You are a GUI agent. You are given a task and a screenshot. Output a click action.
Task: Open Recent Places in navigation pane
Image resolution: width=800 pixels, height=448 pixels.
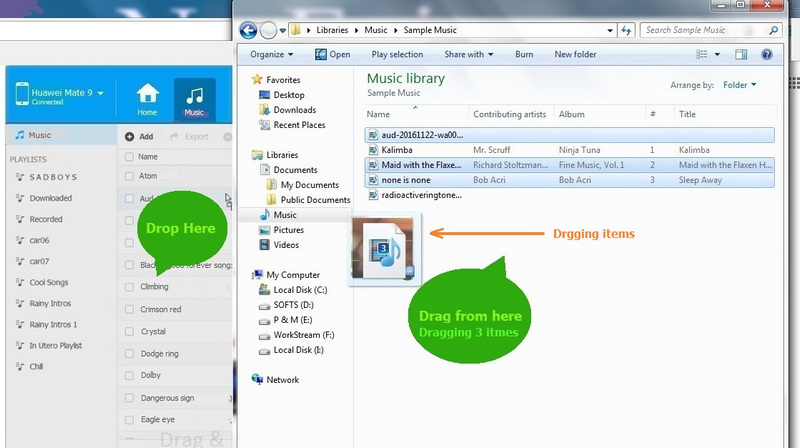299,125
